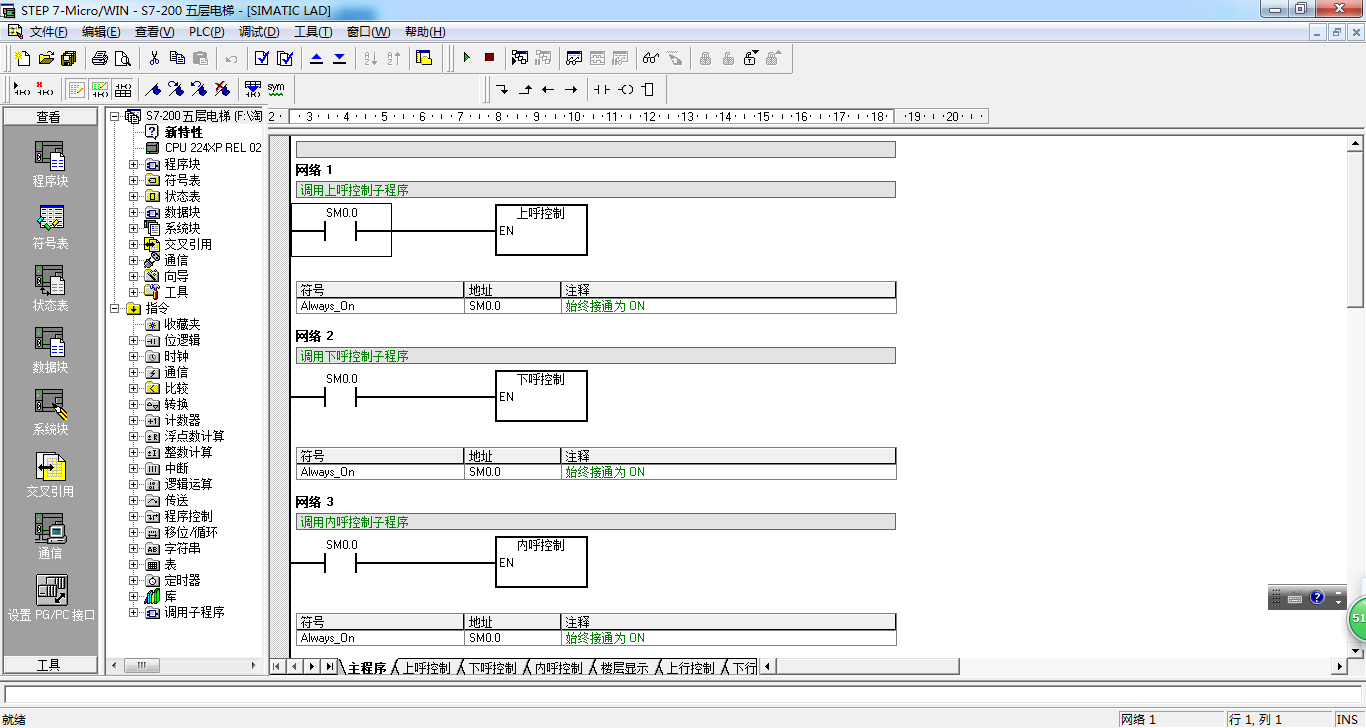
Task: Open 设置 PG/PC 接口 in the navigation bar
Action: click(51, 598)
